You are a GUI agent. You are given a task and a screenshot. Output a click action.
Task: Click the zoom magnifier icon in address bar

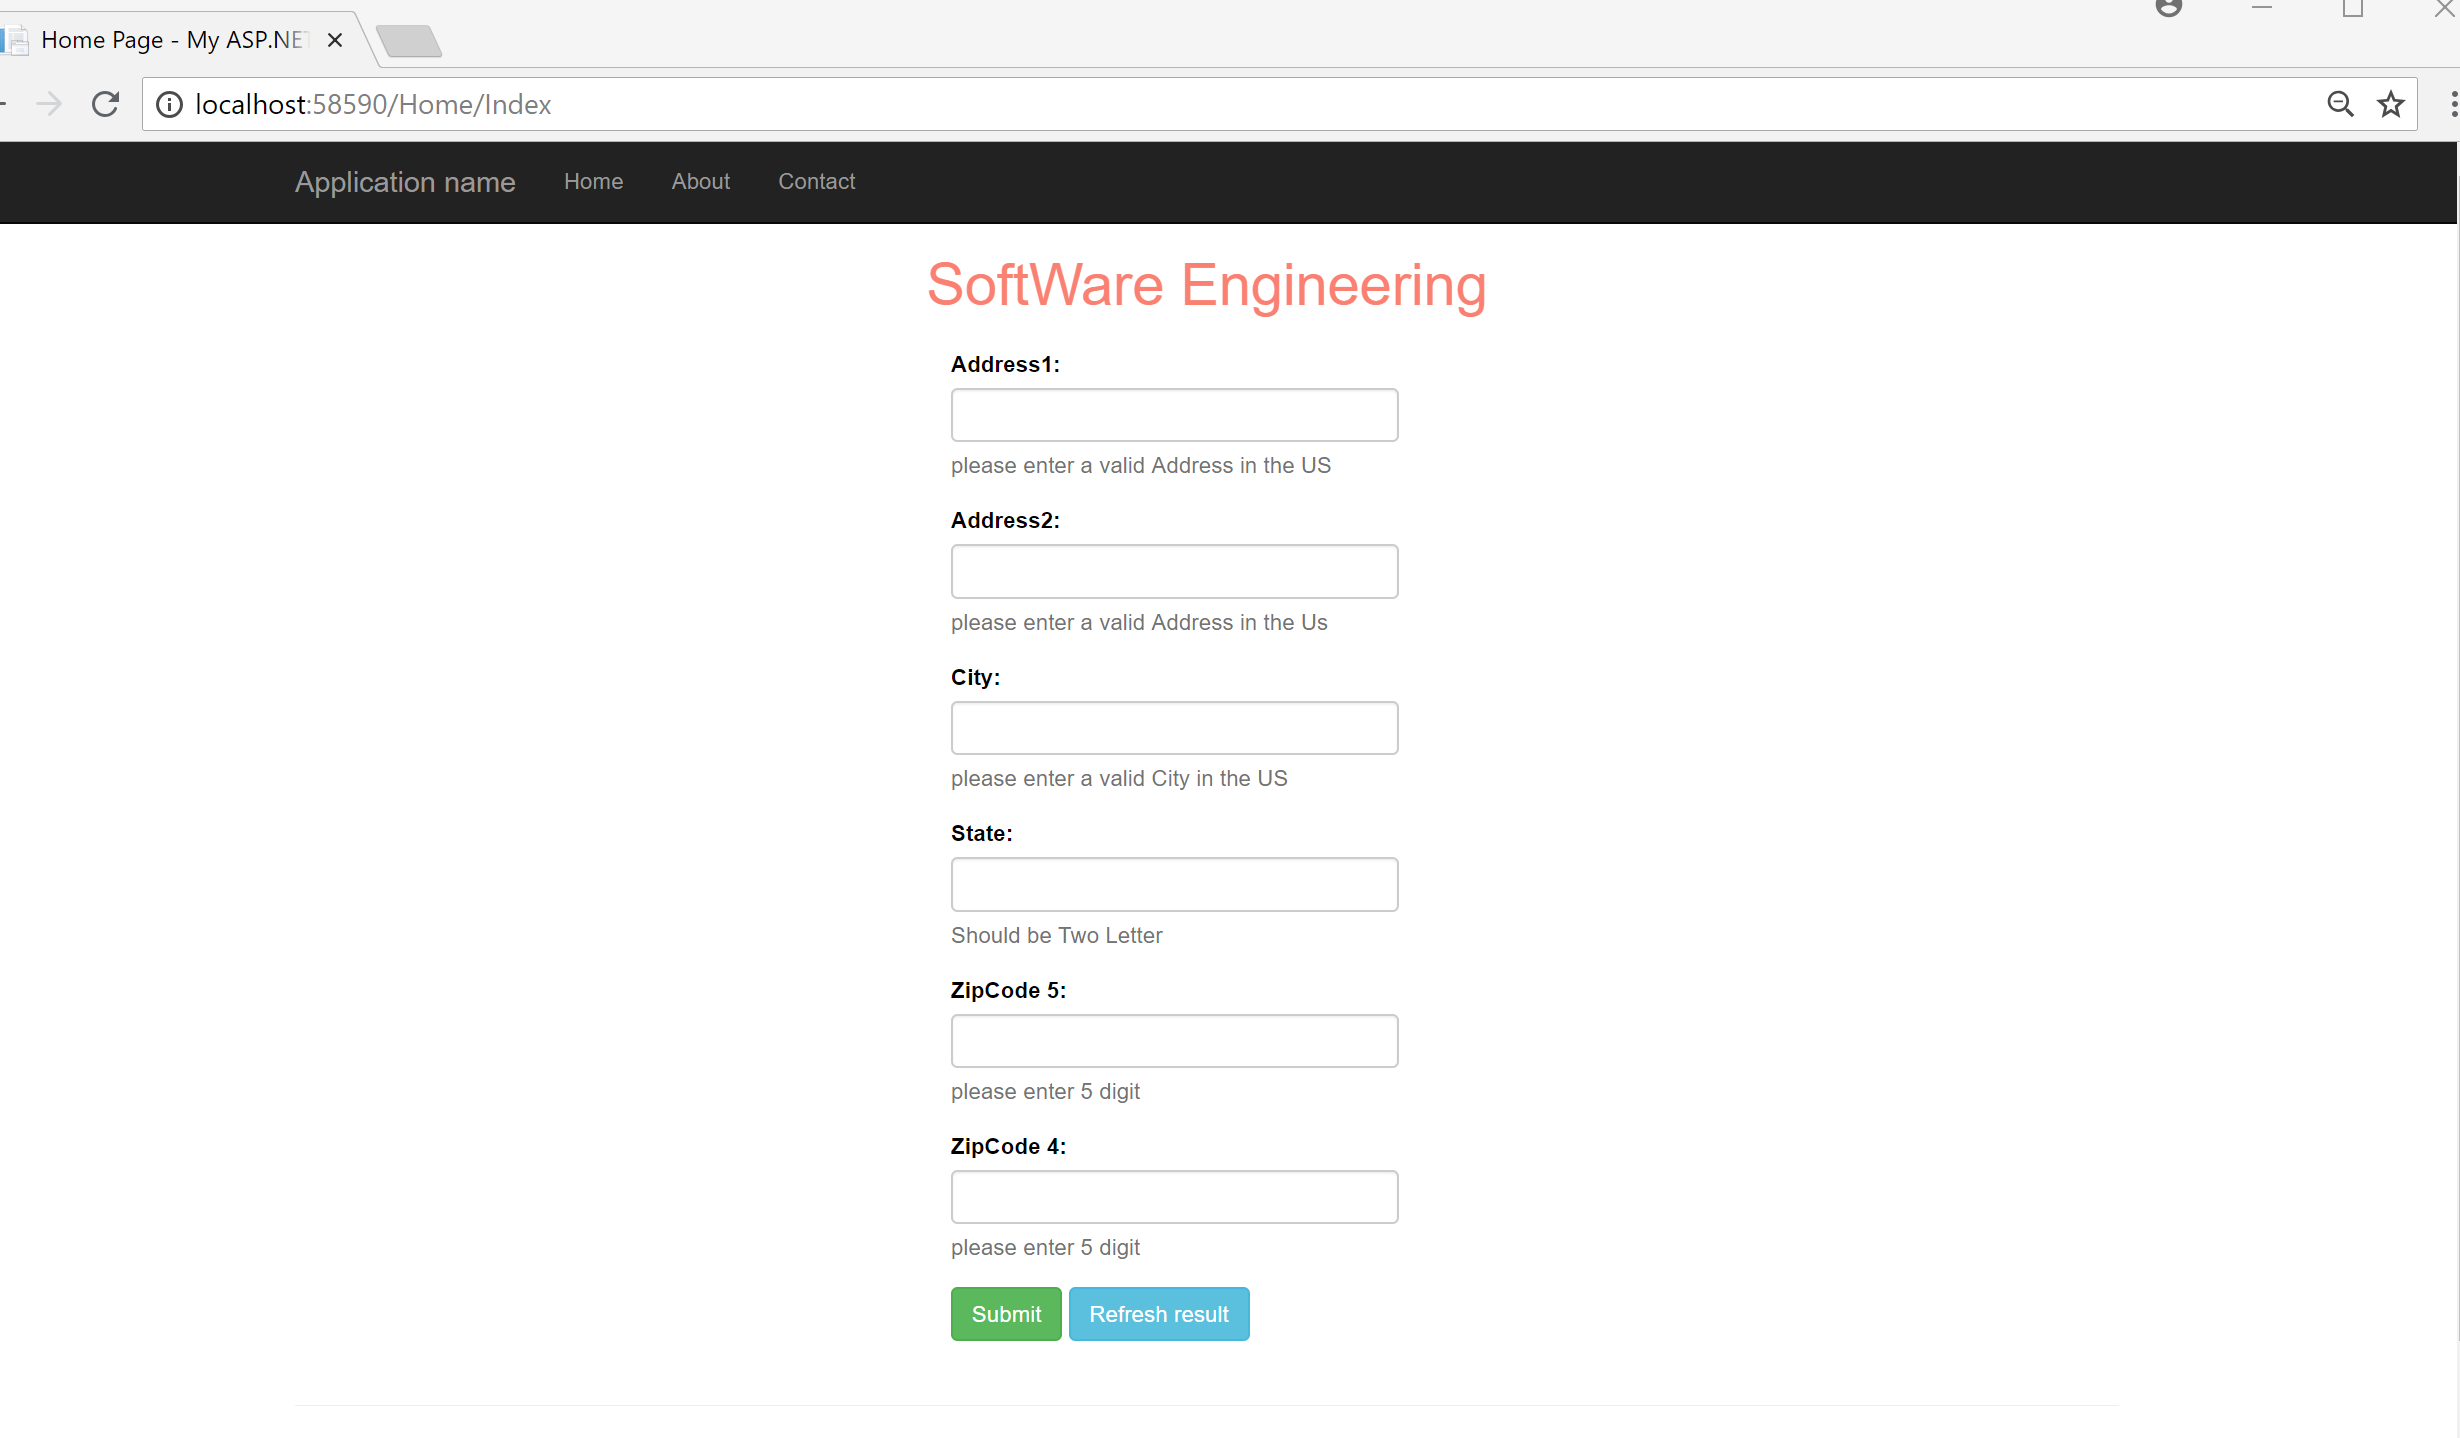click(x=2340, y=104)
